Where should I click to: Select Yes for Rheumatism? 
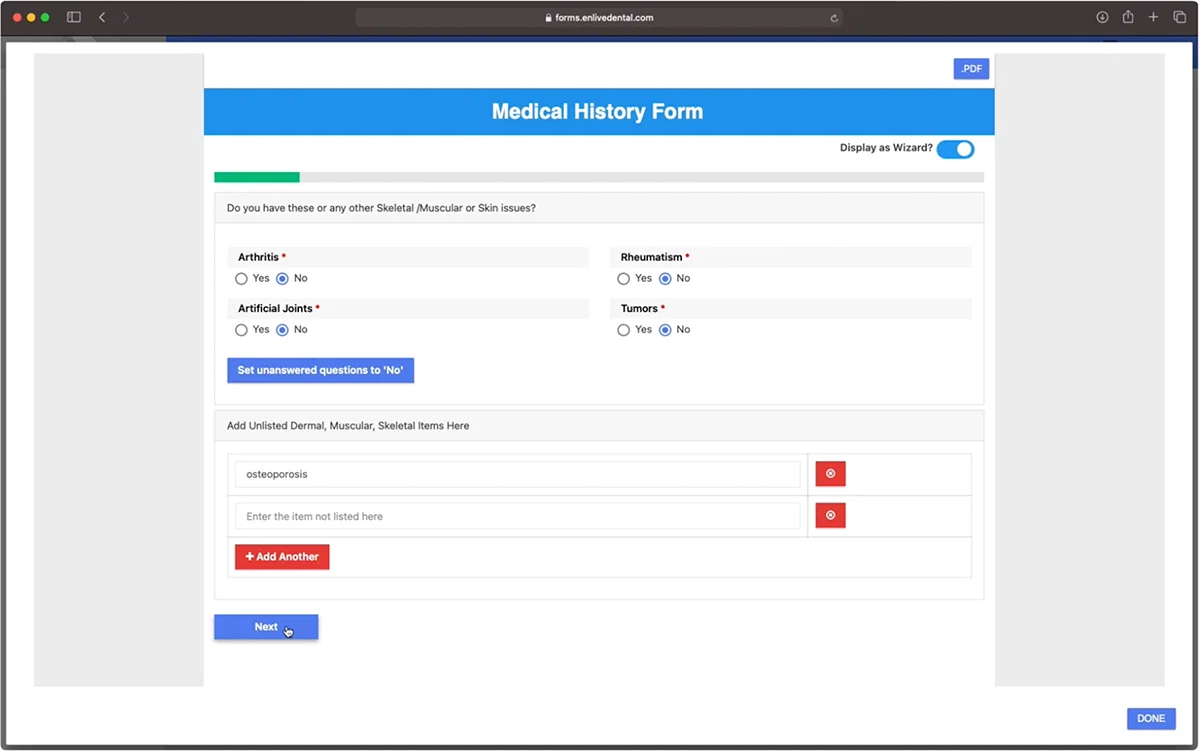(x=624, y=279)
